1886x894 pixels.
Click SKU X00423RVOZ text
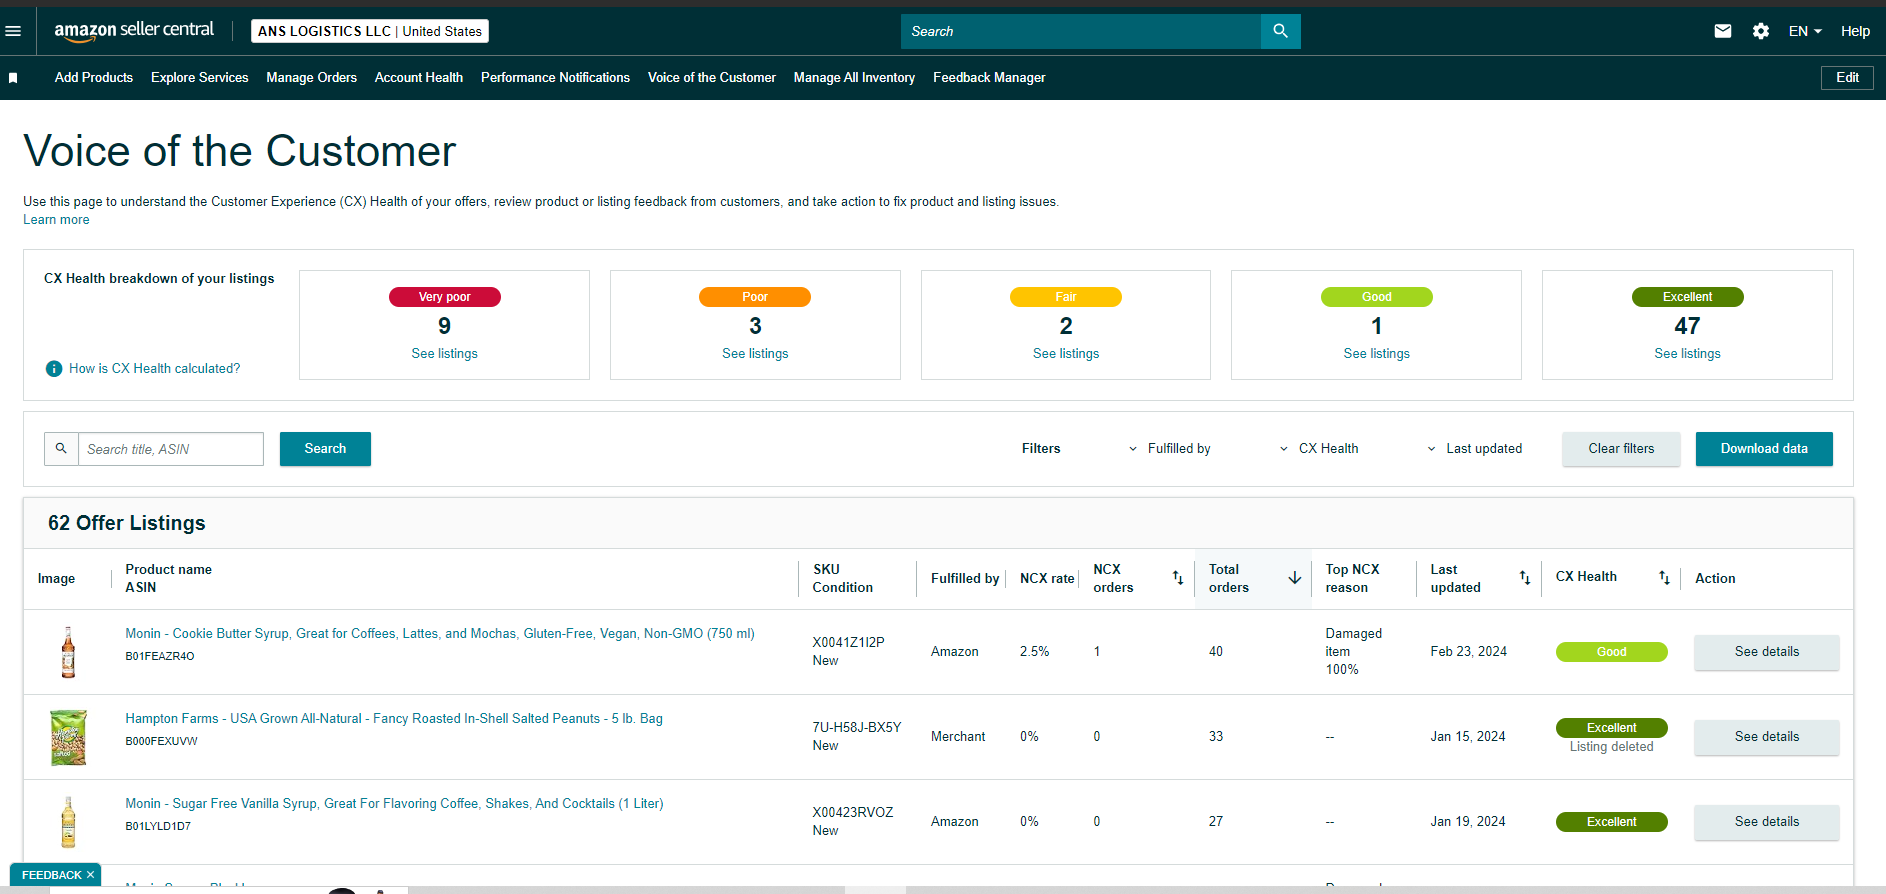[x=853, y=813]
